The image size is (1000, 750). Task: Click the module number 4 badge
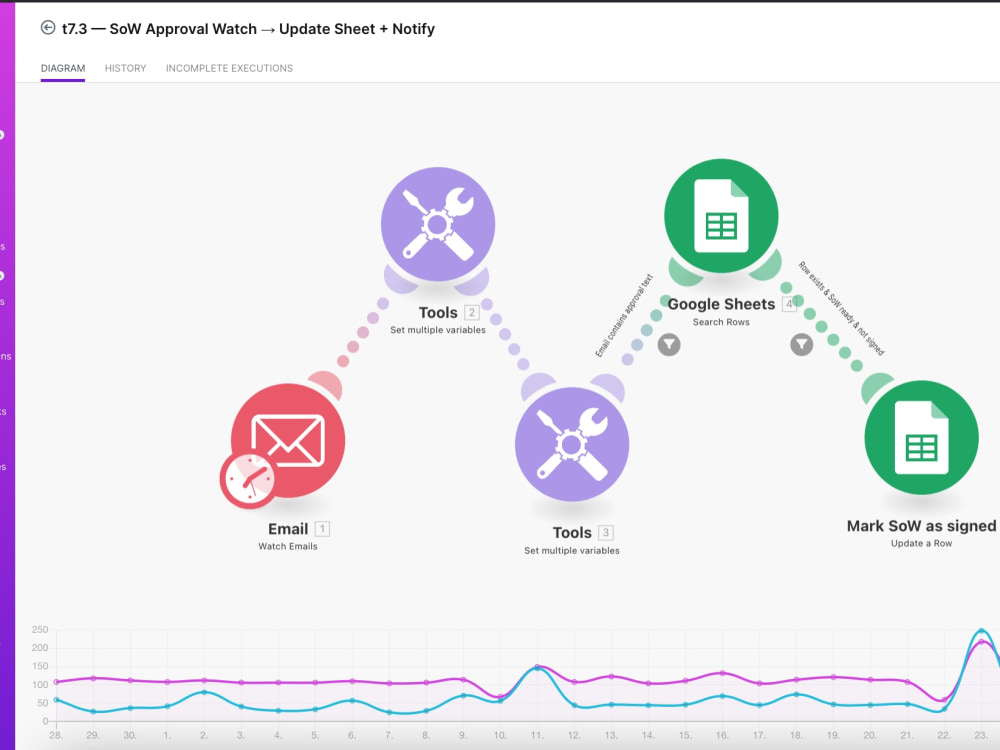point(789,304)
